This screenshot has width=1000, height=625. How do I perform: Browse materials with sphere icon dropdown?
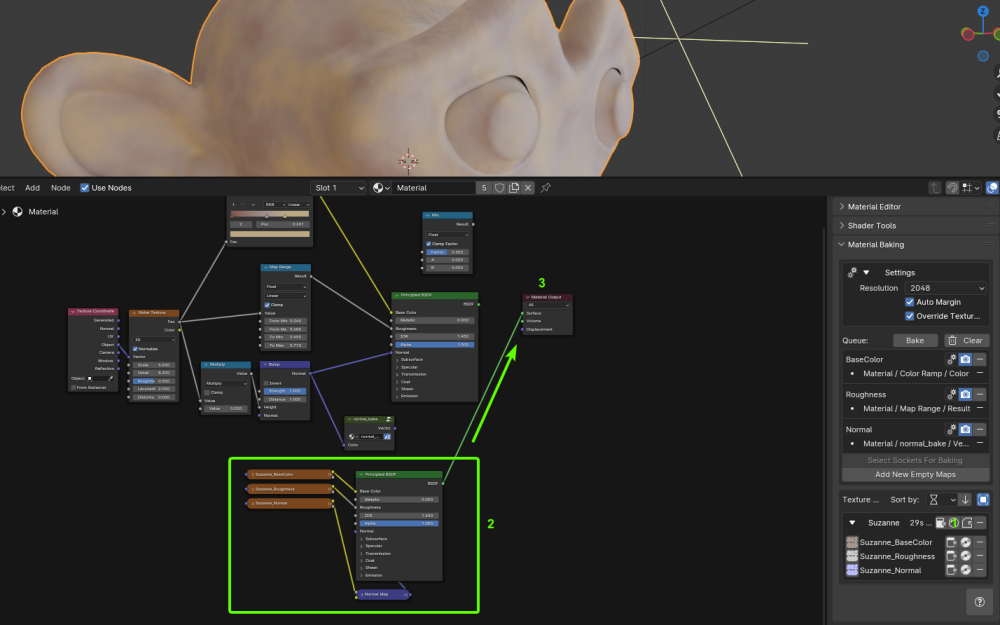pos(381,188)
